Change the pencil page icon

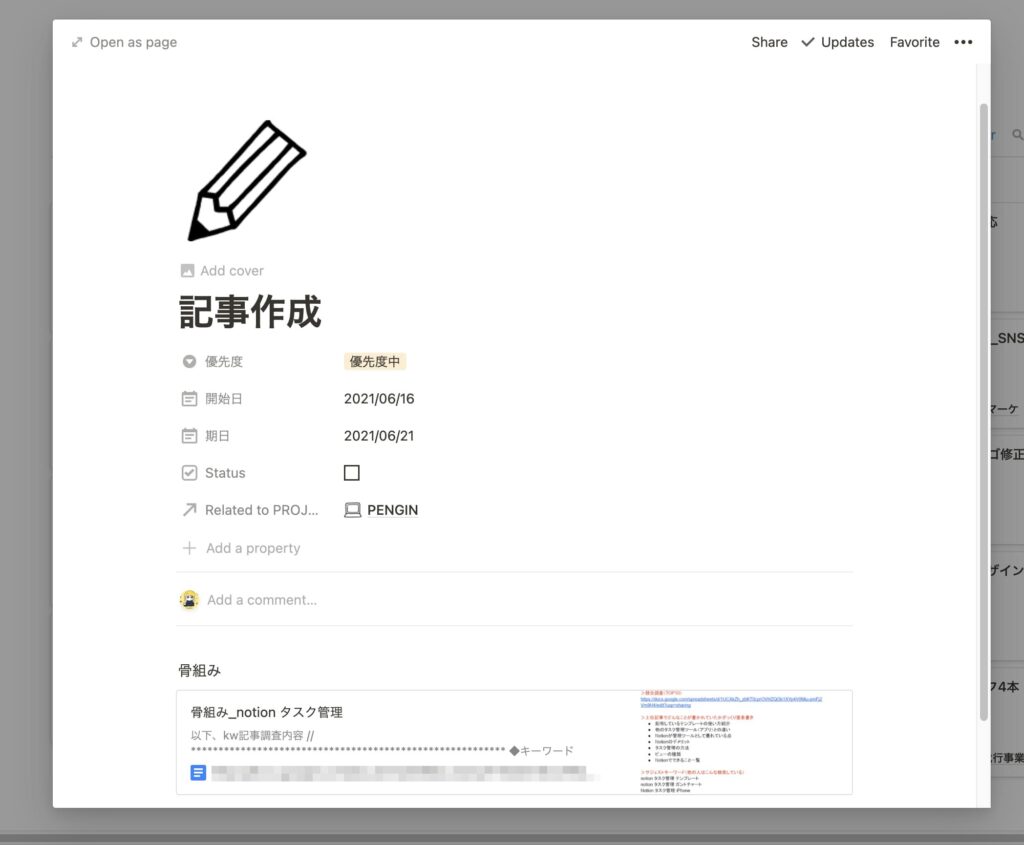click(247, 181)
